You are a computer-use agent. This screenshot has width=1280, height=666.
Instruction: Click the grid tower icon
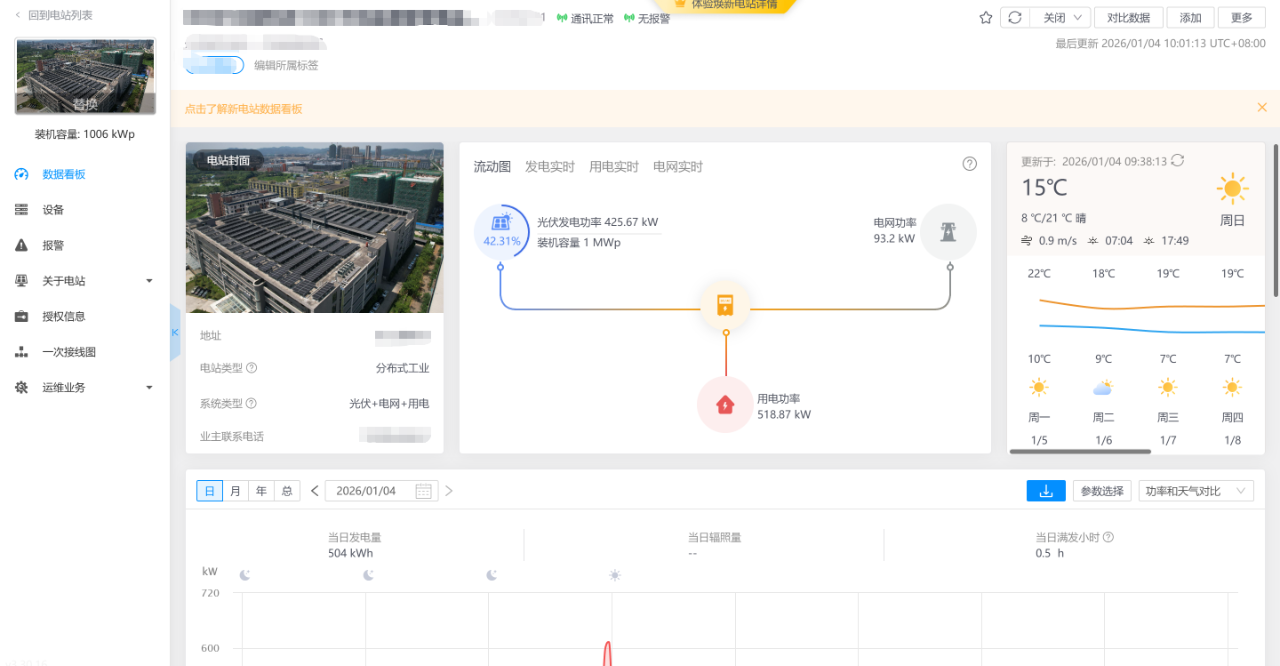(x=948, y=231)
